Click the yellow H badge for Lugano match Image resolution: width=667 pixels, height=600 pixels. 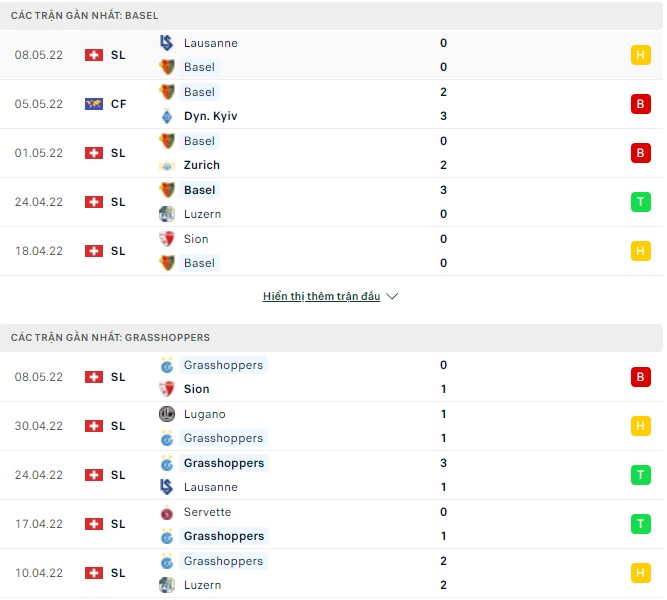pyautogui.click(x=640, y=426)
